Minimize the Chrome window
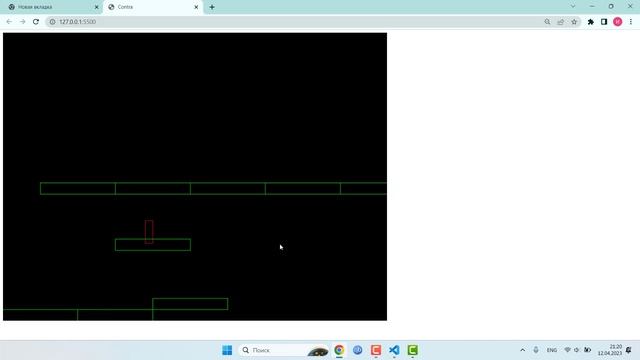 click(x=592, y=7)
